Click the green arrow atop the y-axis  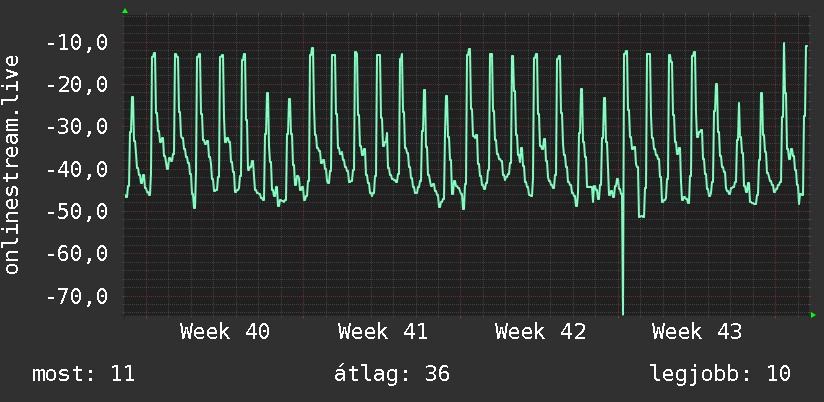(x=125, y=11)
